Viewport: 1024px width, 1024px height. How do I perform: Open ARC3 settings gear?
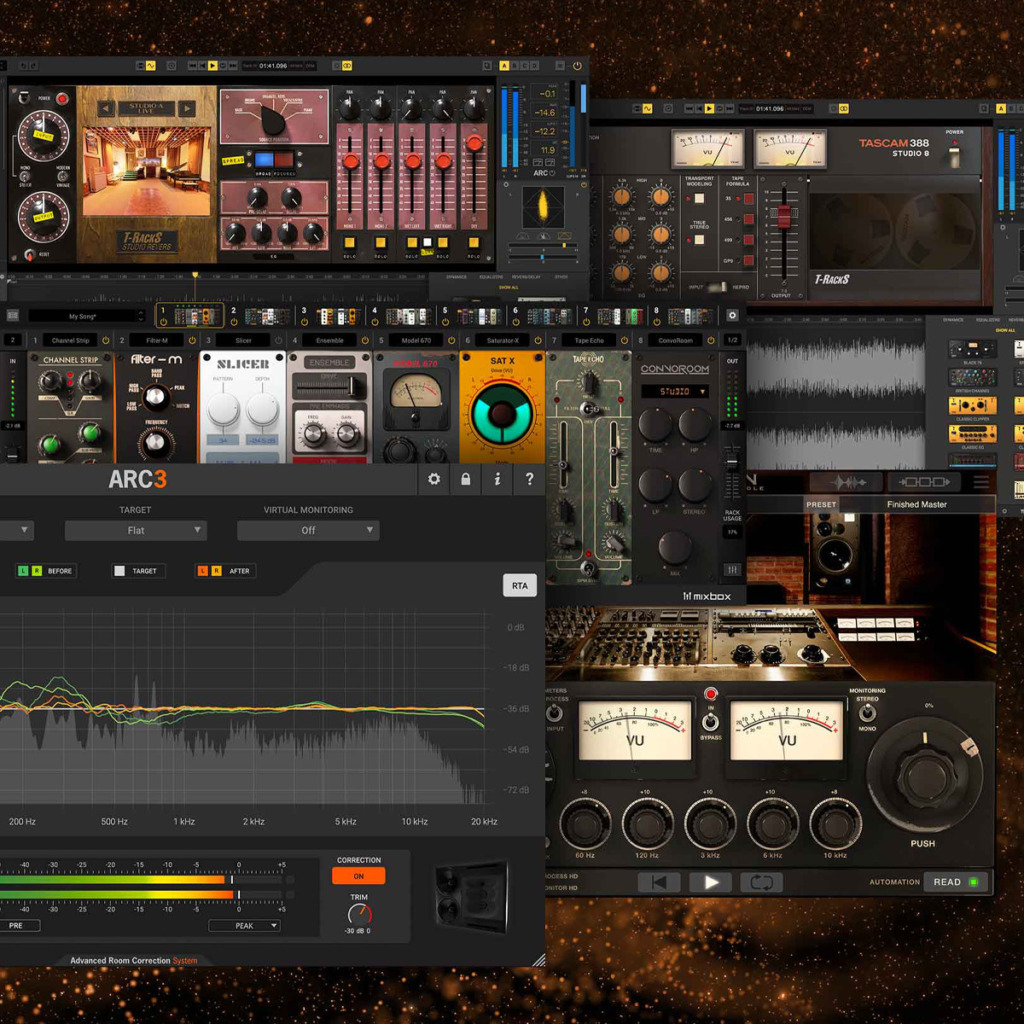tap(434, 479)
